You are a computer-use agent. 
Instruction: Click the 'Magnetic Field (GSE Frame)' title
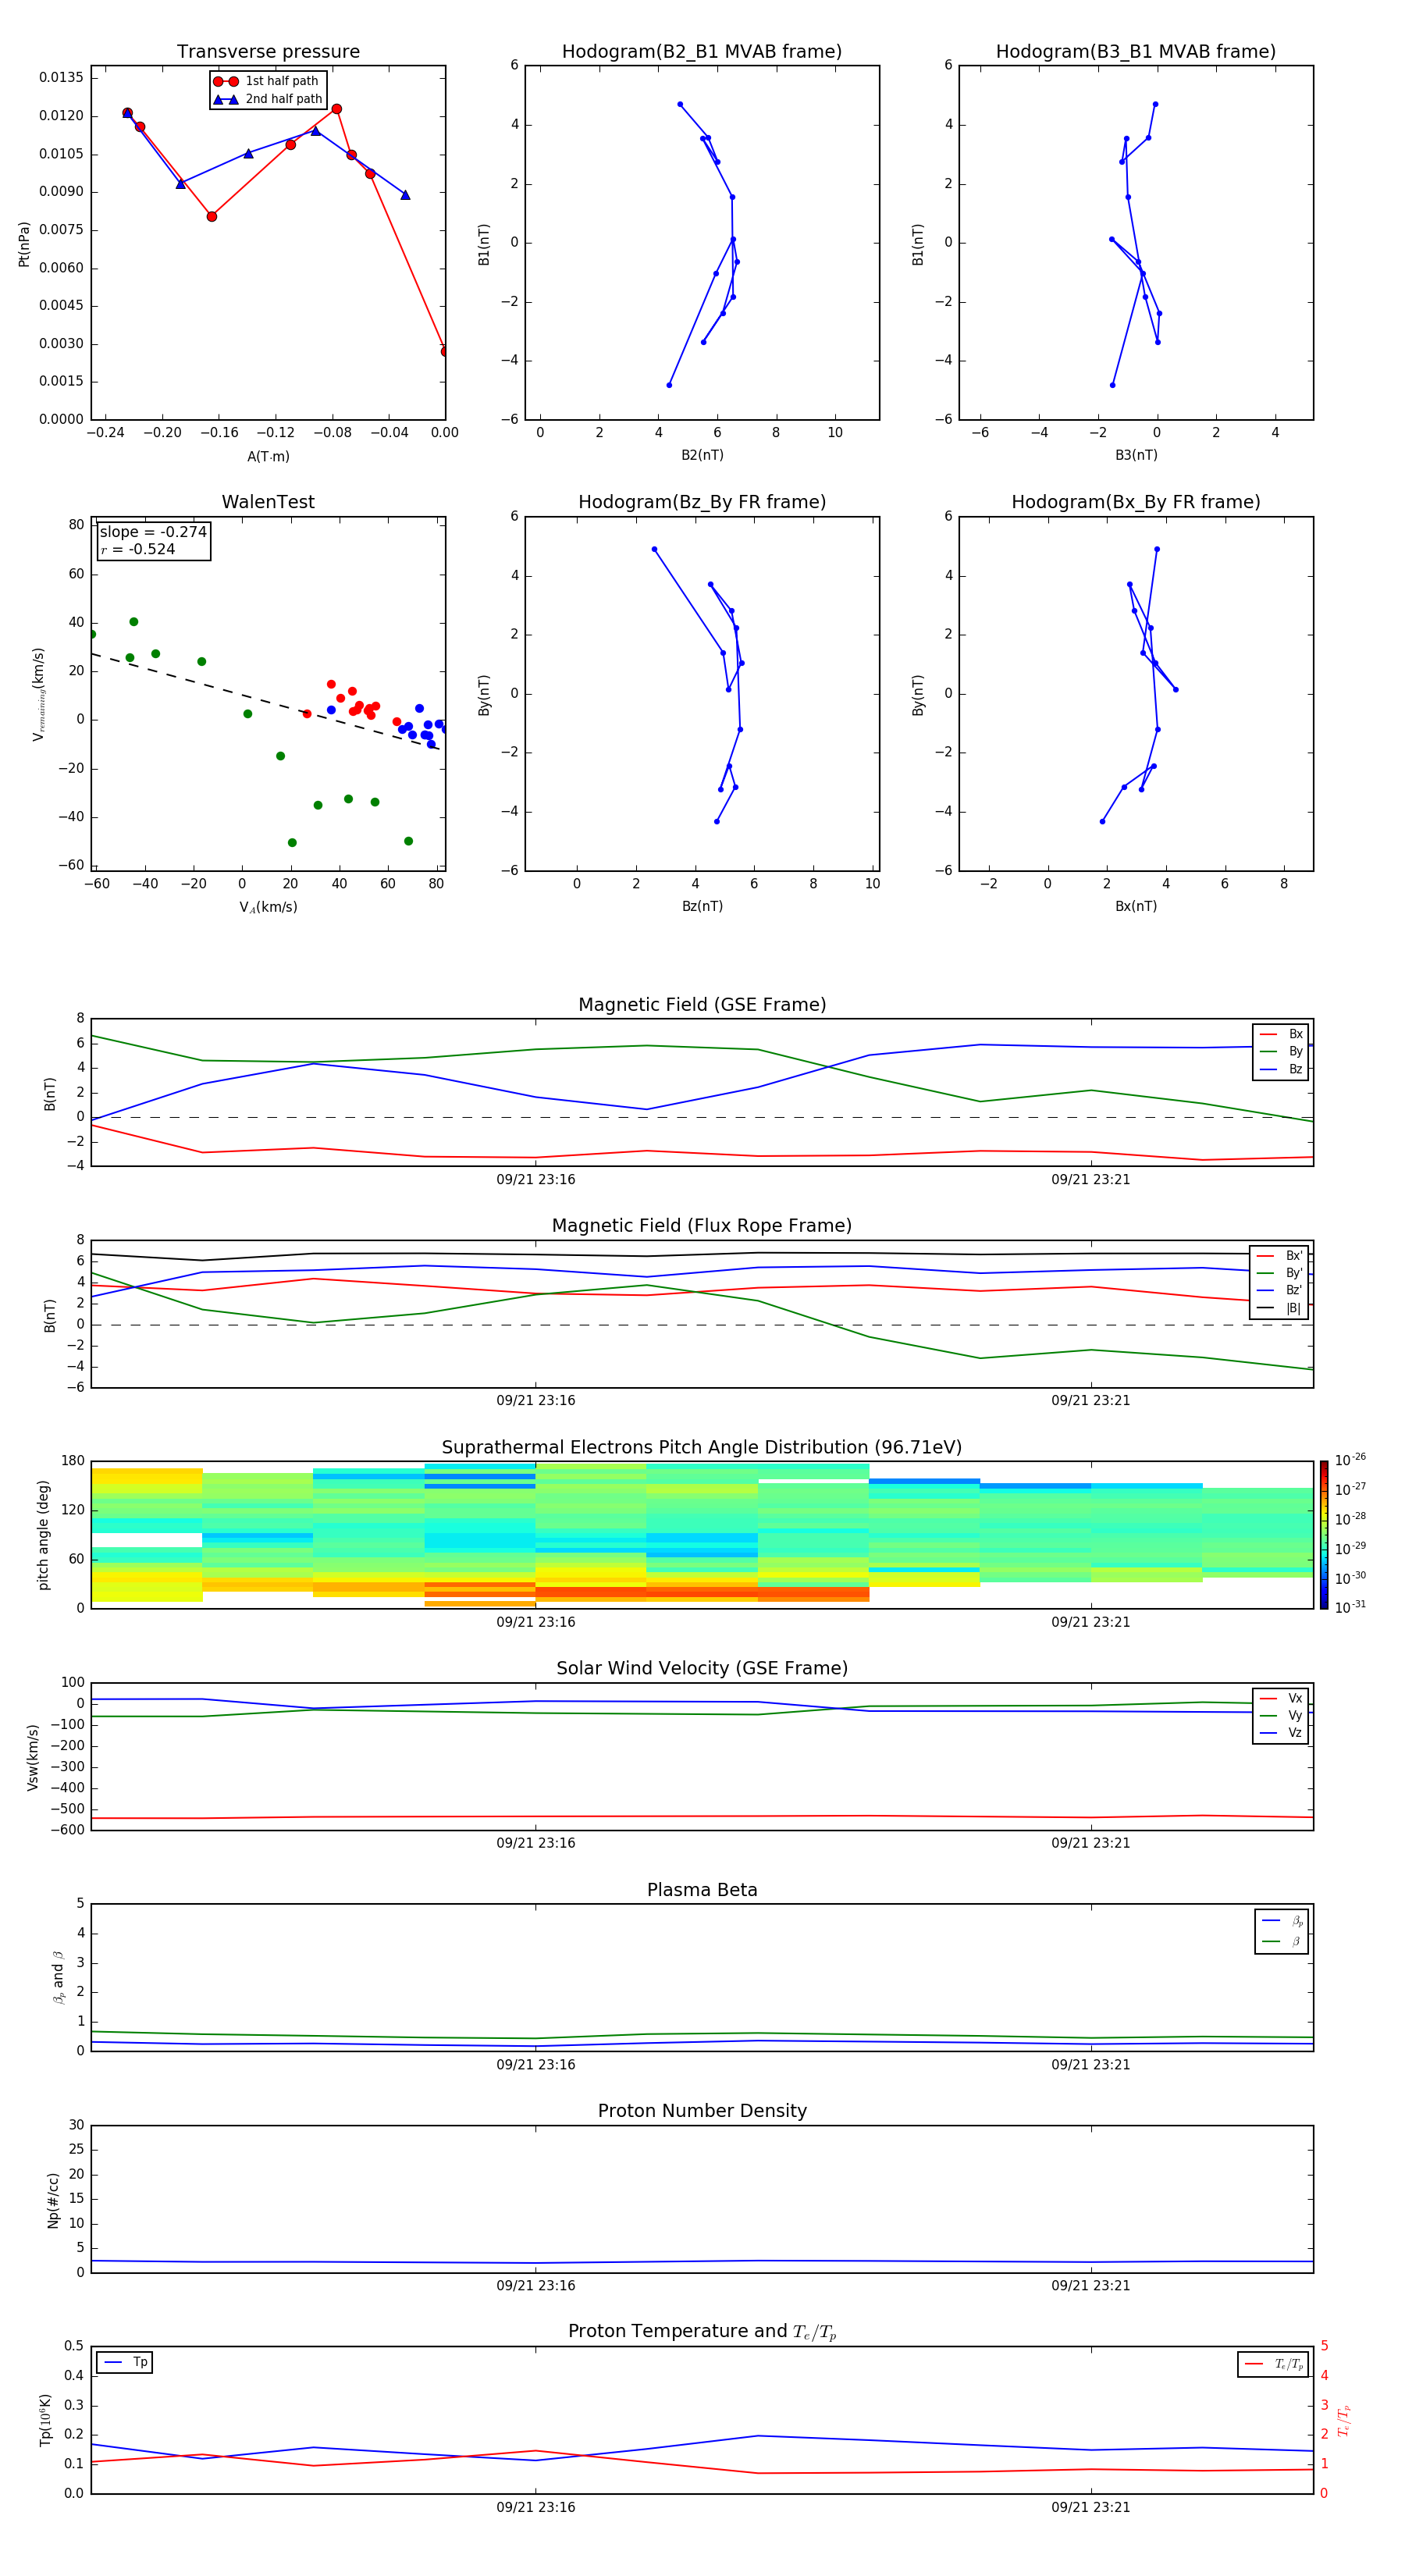pos(702,1005)
